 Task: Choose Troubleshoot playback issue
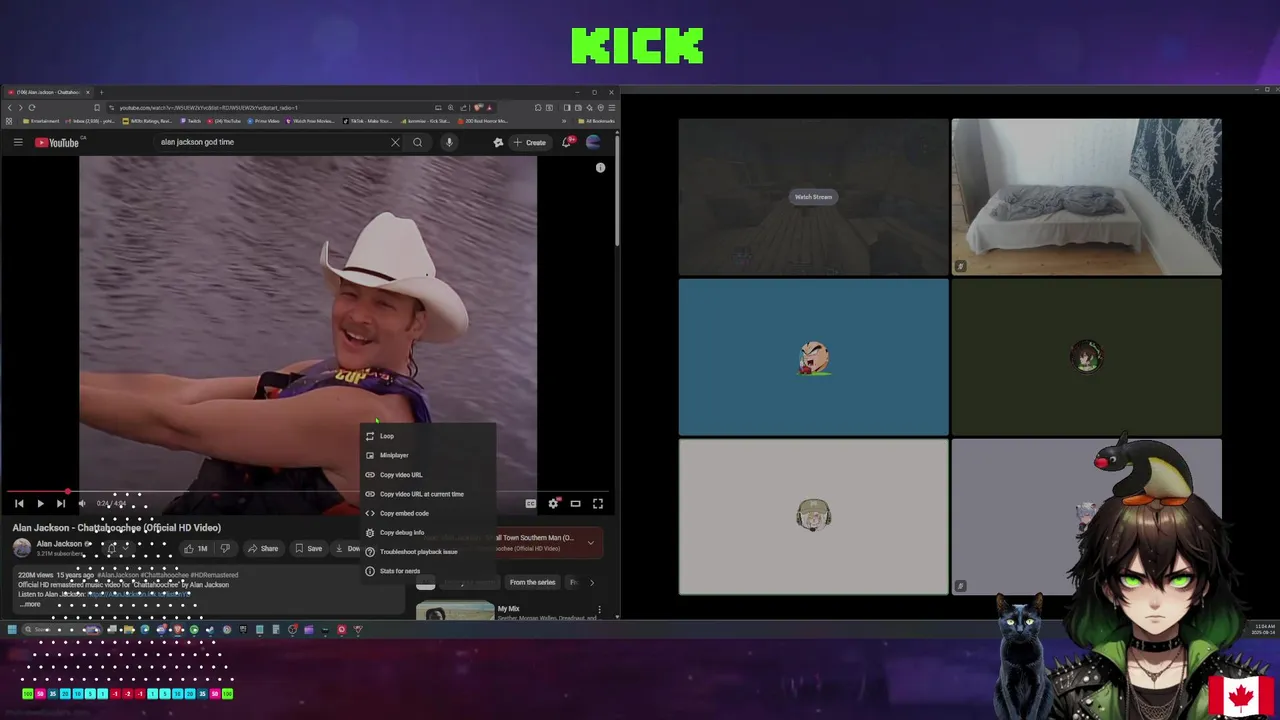coord(428,552)
